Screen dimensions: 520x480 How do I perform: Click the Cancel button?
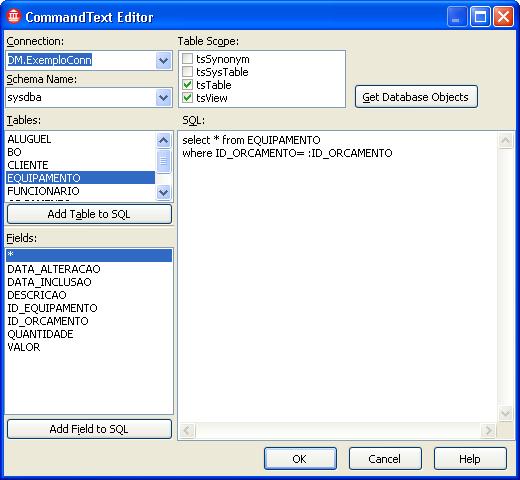(385, 459)
